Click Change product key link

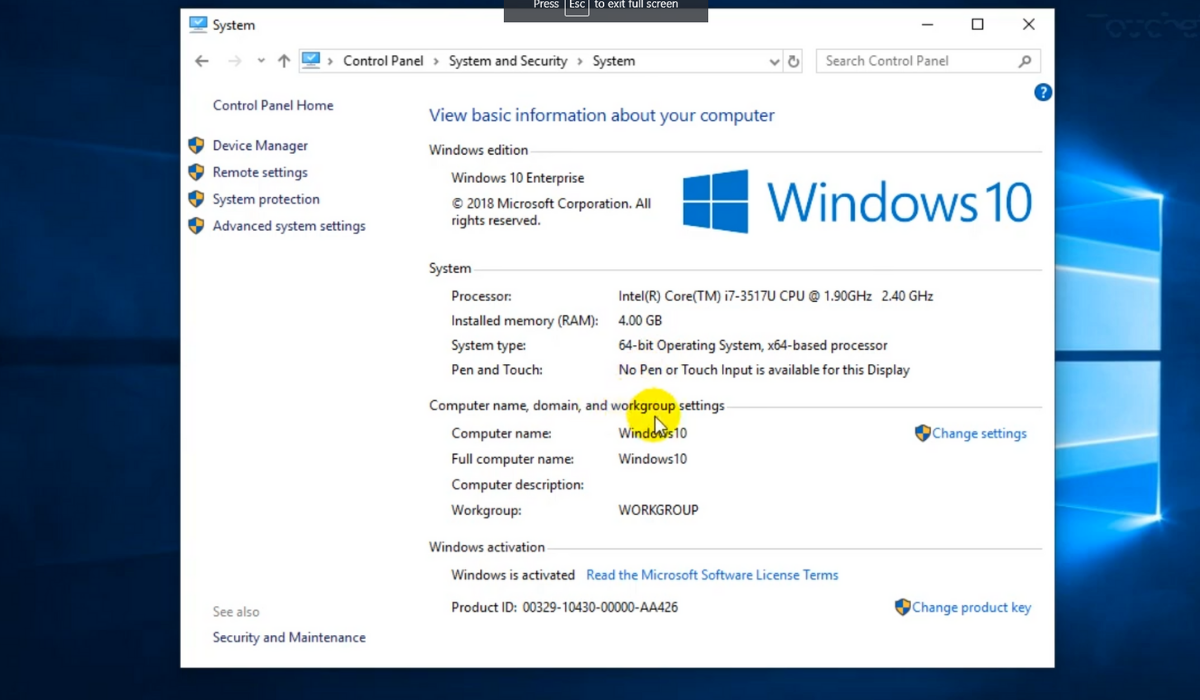tap(971, 608)
